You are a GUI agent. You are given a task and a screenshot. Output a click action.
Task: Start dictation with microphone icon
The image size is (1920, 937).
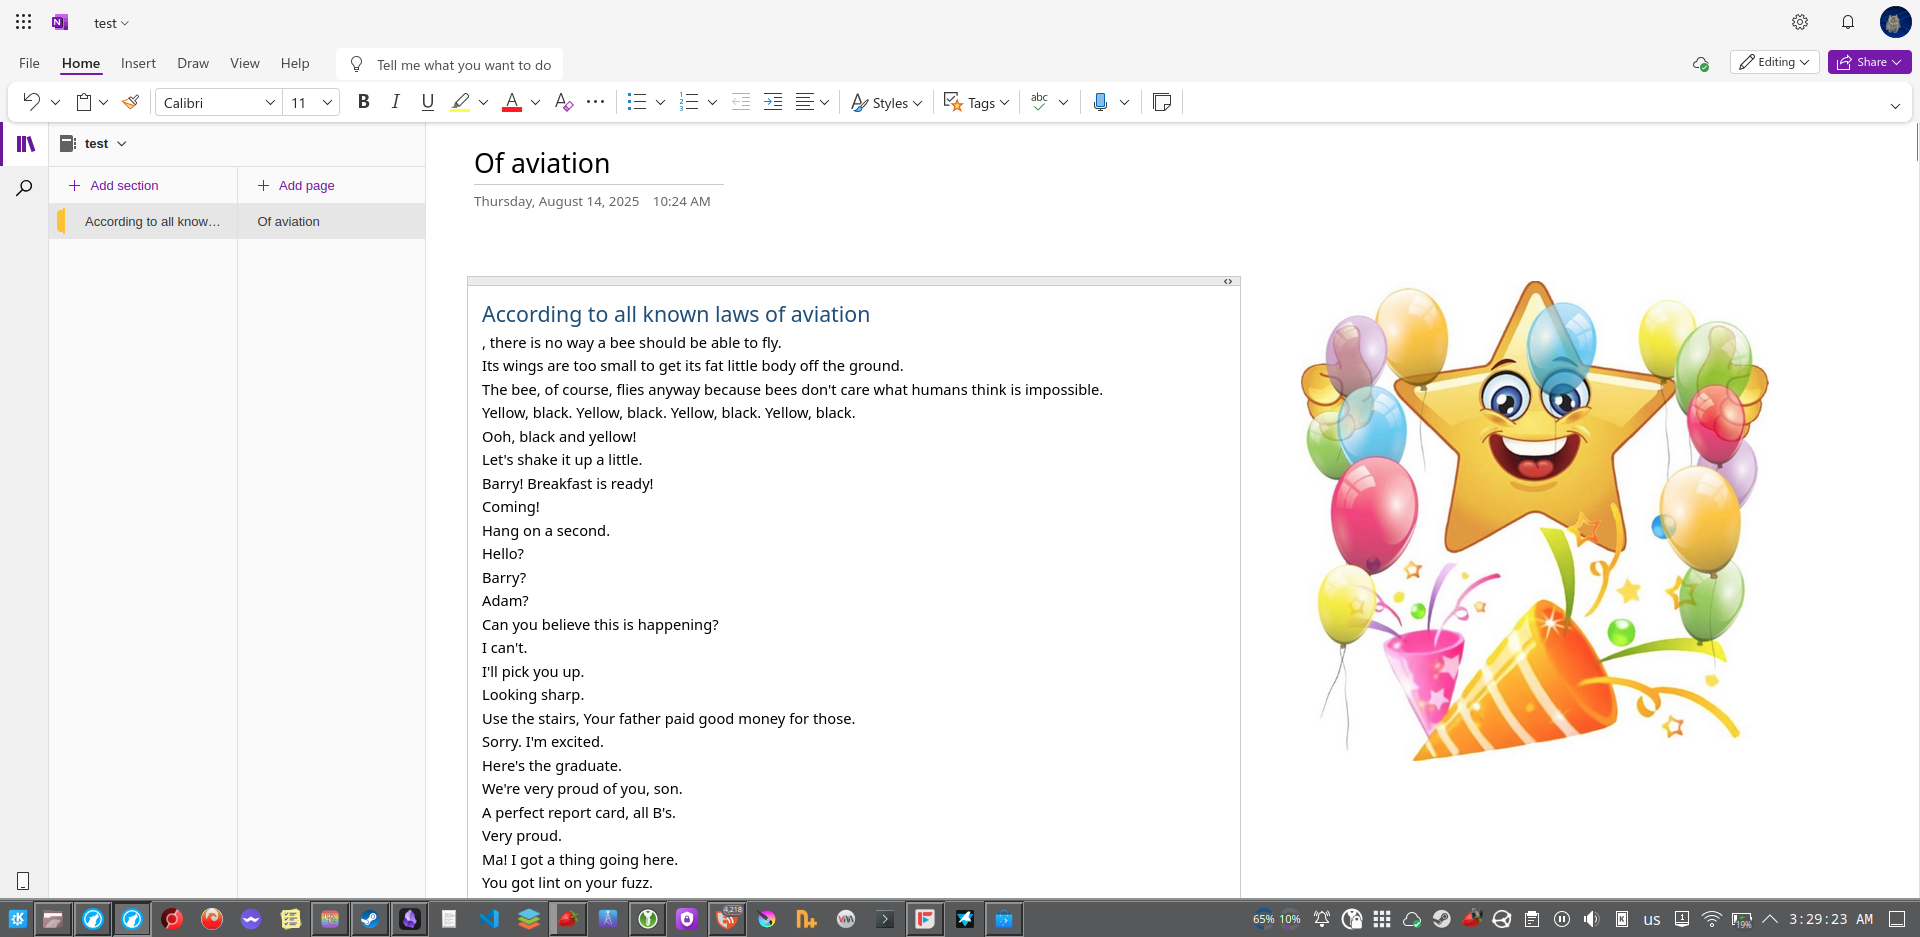pyautogui.click(x=1100, y=102)
